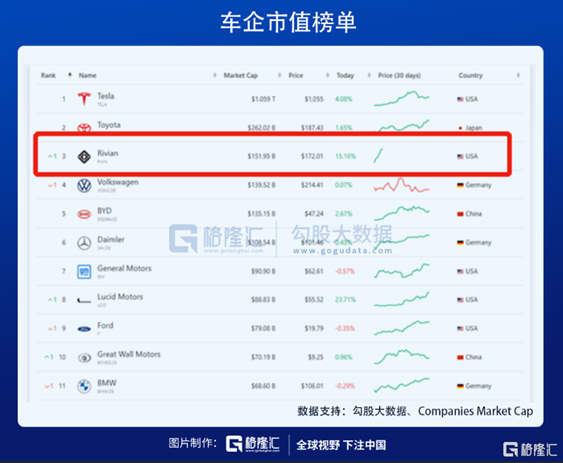563x463 pixels.
Task: Click the down arrow beside rank 4
Action: click(x=50, y=185)
